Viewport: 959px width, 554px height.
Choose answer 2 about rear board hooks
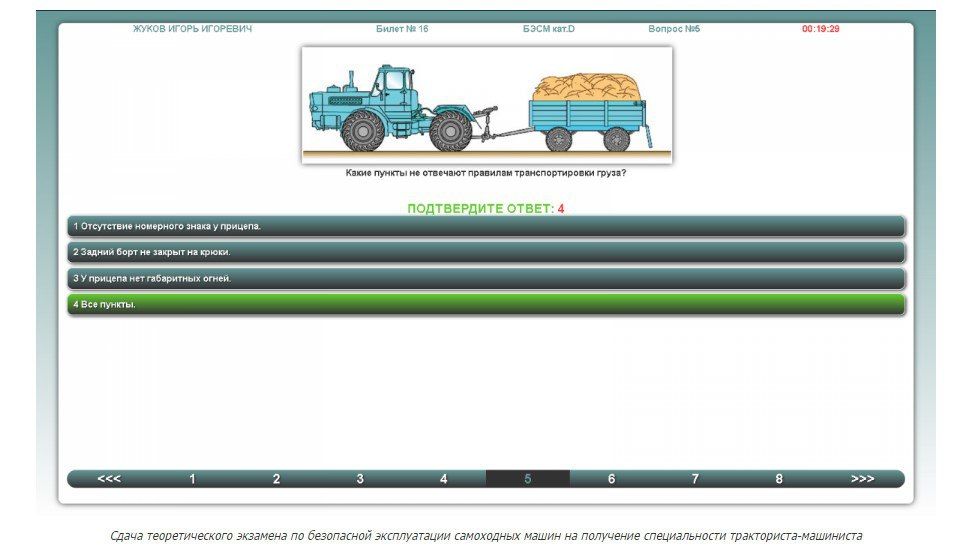485,252
